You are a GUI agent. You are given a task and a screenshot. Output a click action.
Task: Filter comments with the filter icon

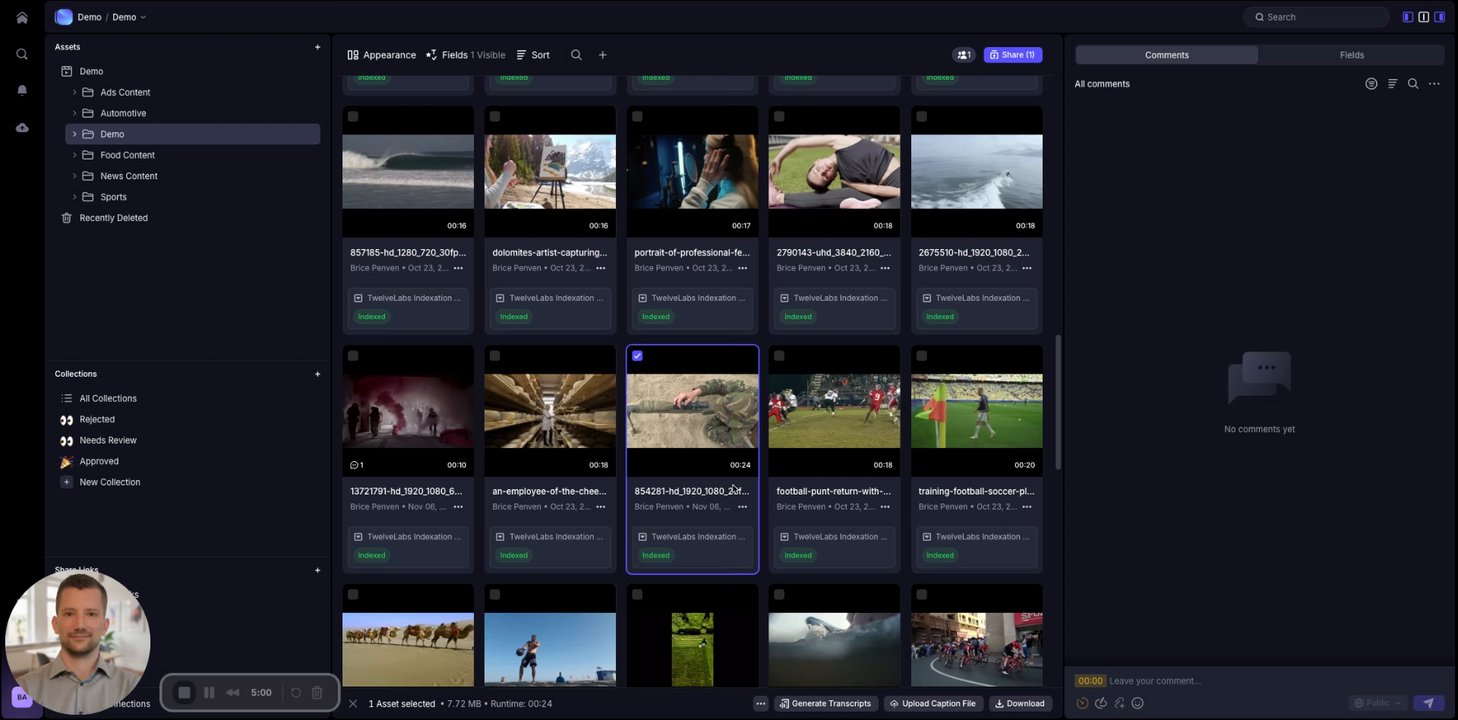pos(1372,84)
